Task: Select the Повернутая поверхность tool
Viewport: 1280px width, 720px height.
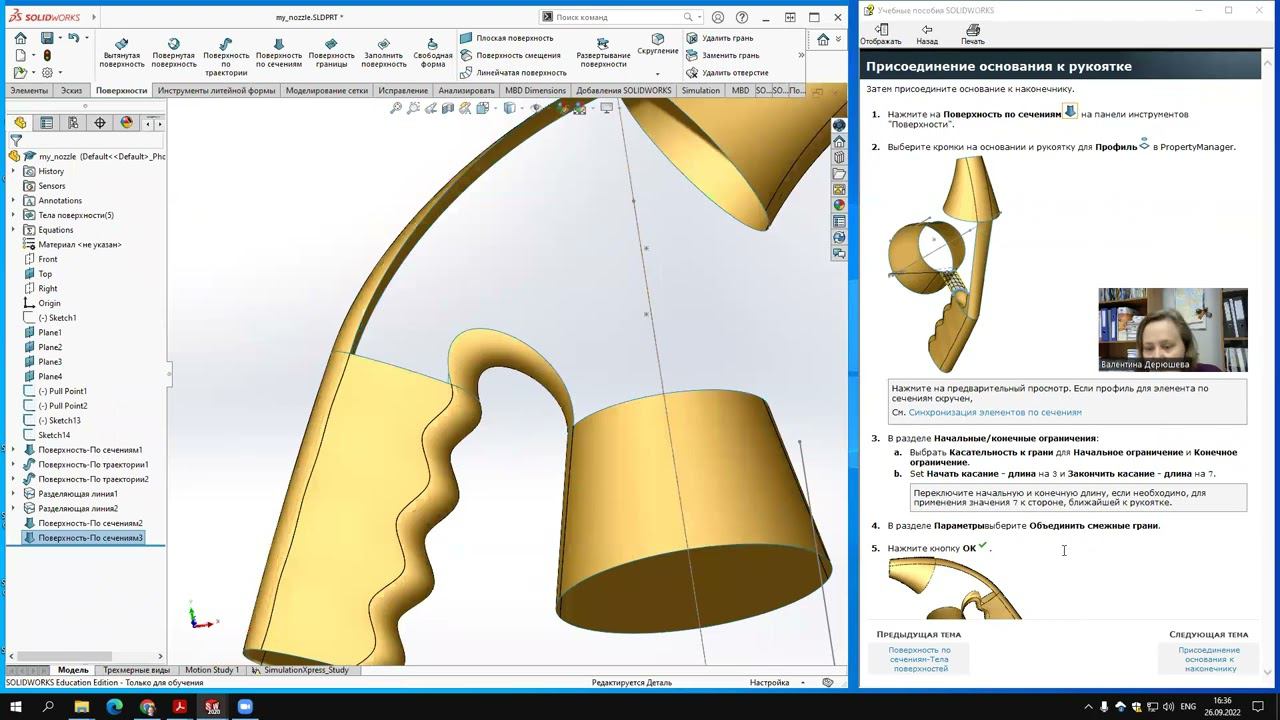Action: tap(174, 54)
